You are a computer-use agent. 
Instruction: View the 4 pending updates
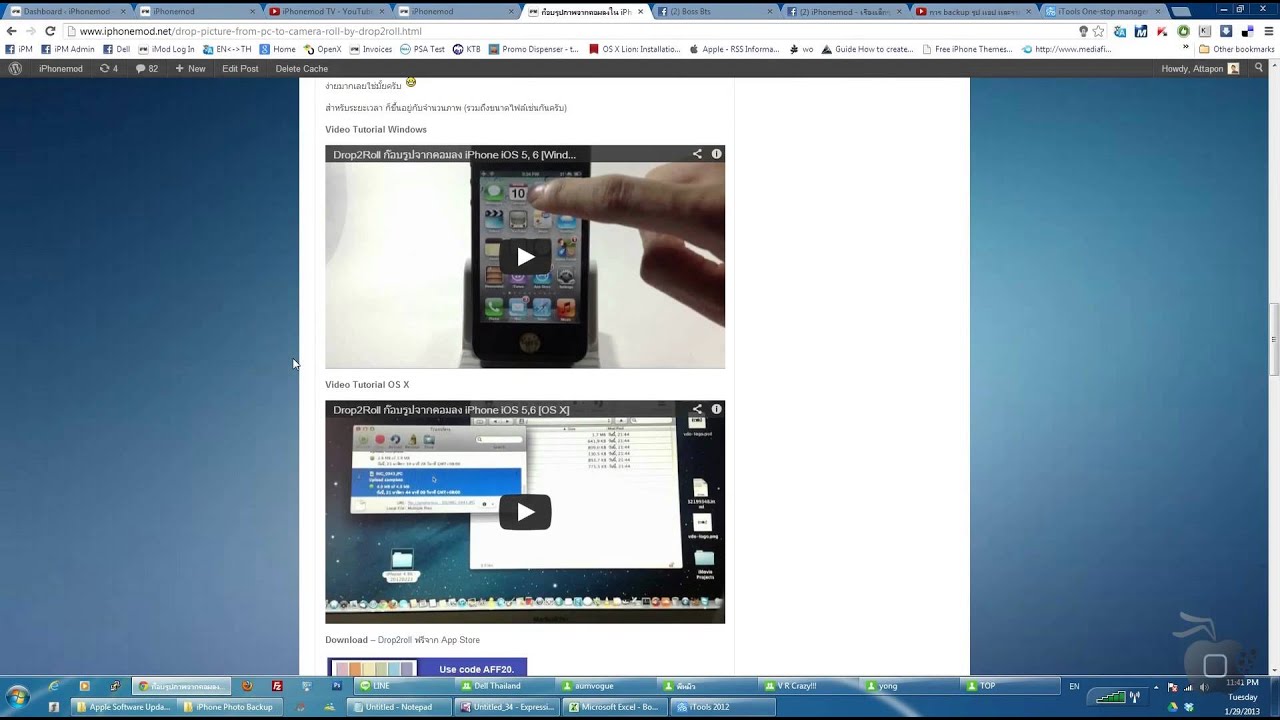[x=109, y=68]
